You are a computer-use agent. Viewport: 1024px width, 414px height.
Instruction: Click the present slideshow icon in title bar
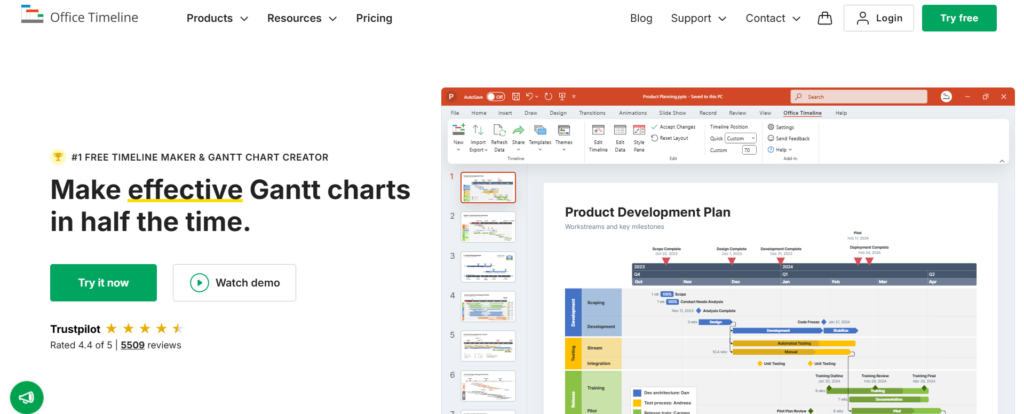pos(562,97)
